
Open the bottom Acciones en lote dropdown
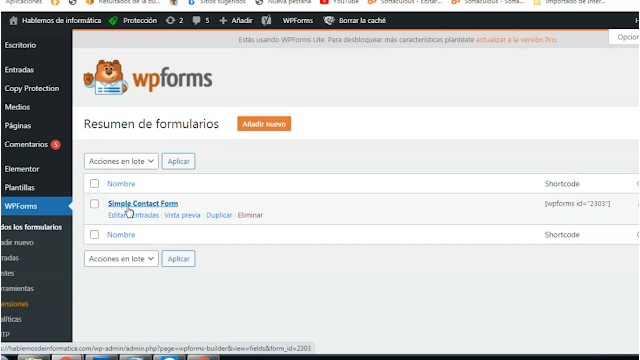[x=121, y=259]
